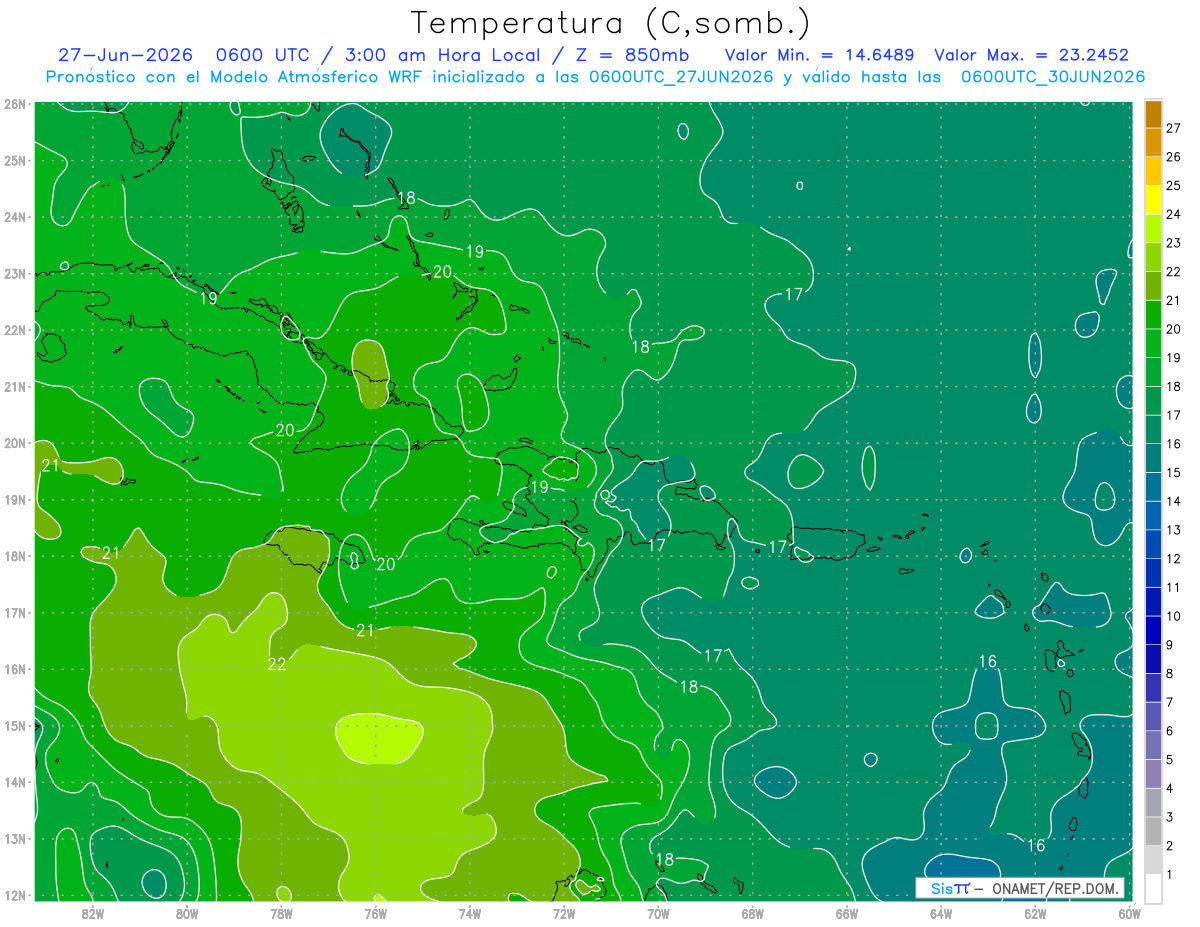
Task: Click the '7' value on the color legend
Action: pos(1170,702)
